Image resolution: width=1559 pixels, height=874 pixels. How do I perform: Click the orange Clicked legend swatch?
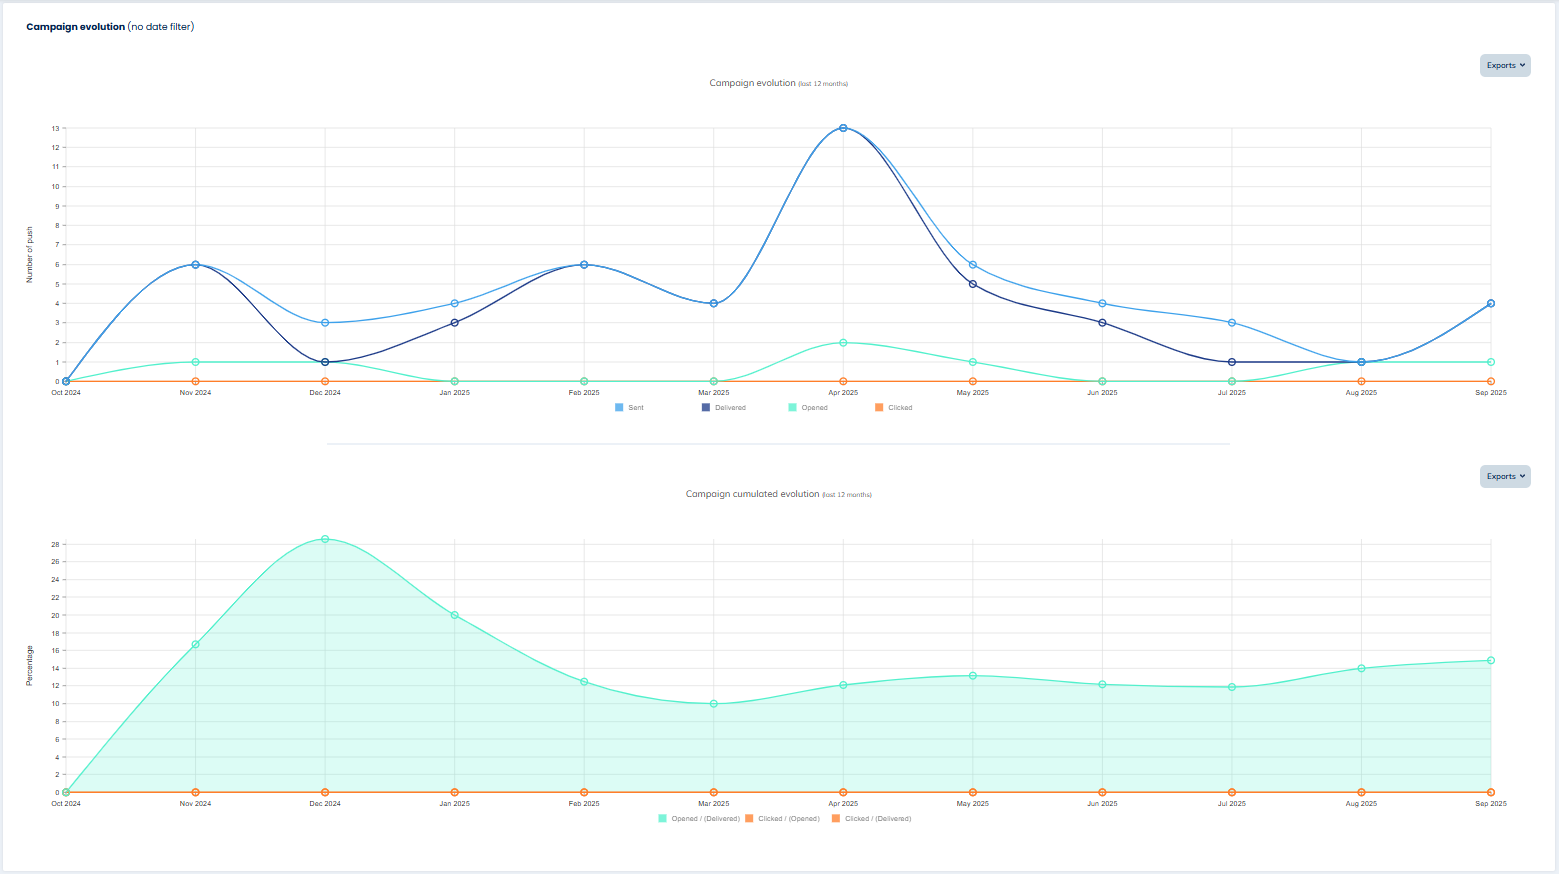[879, 408]
